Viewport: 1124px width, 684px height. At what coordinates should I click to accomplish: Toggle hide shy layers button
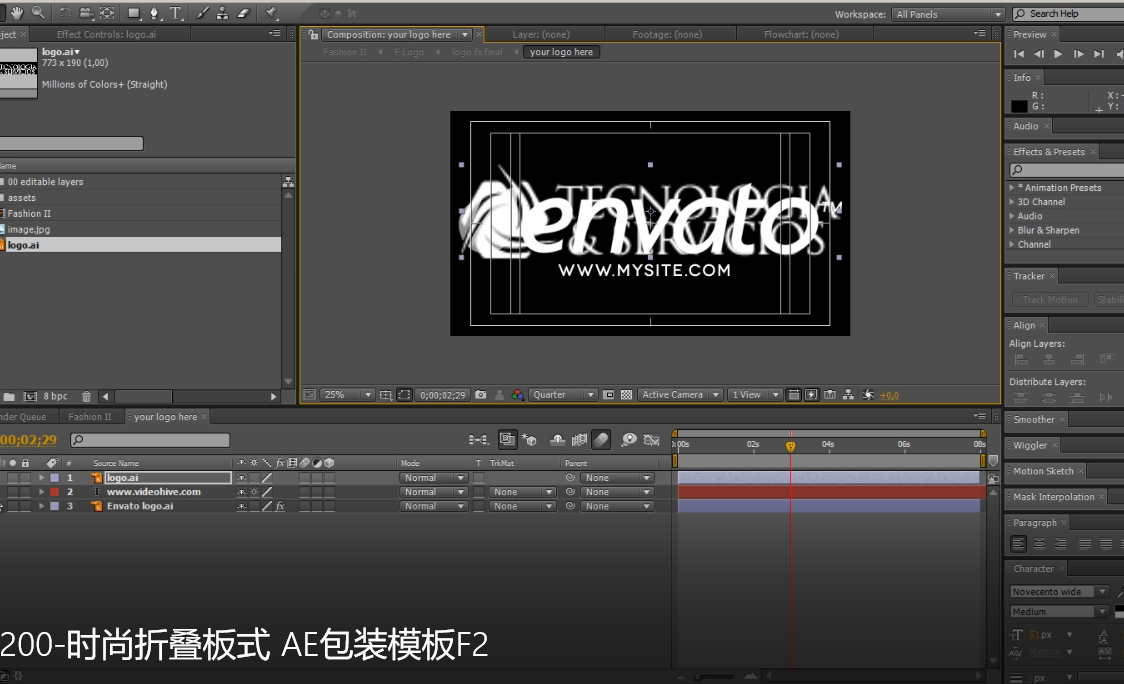click(x=557, y=440)
